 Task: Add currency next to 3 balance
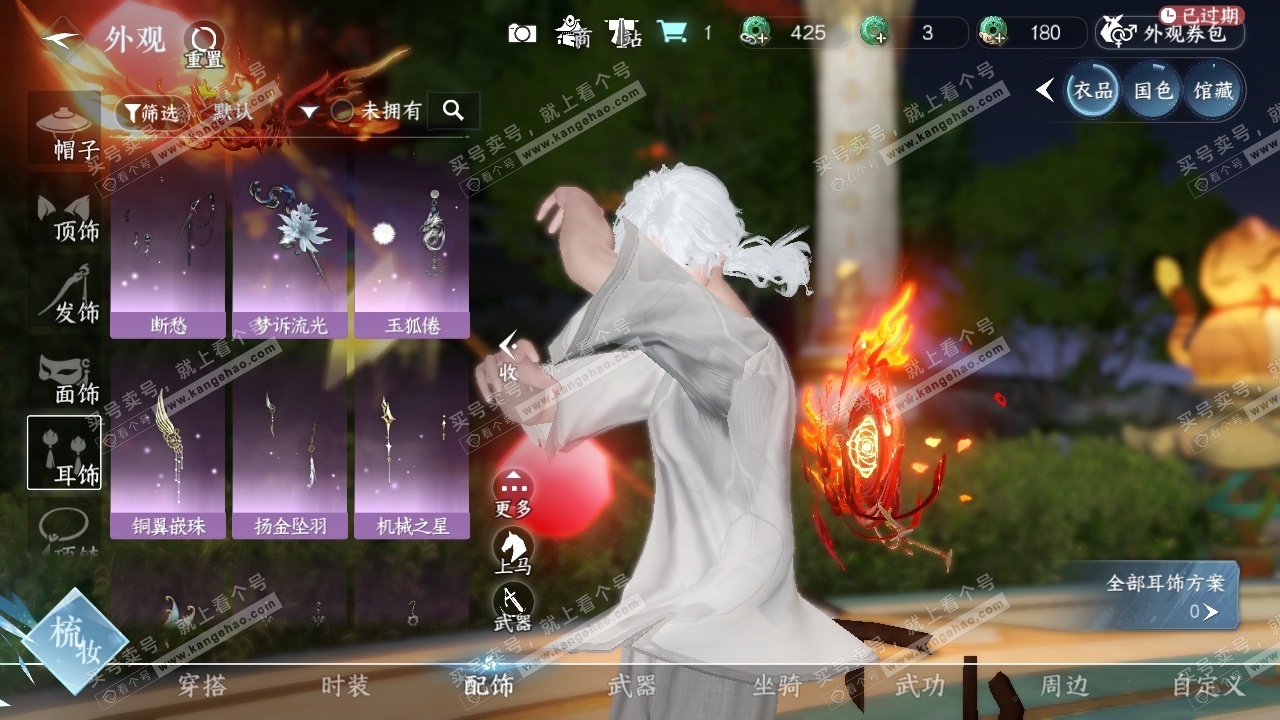pyautogui.click(x=875, y=33)
